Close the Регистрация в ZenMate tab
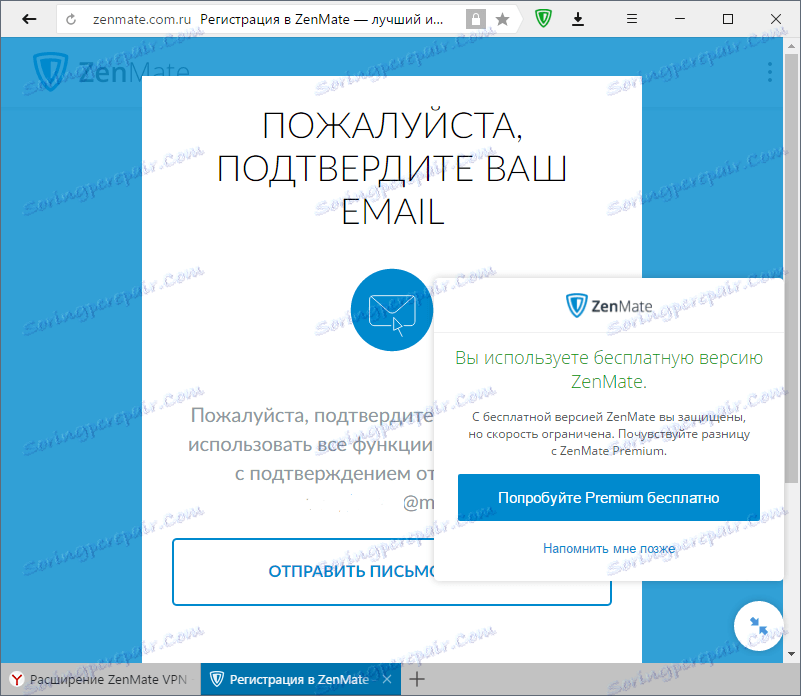Screen dimensions: 801x696 [387, 679]
